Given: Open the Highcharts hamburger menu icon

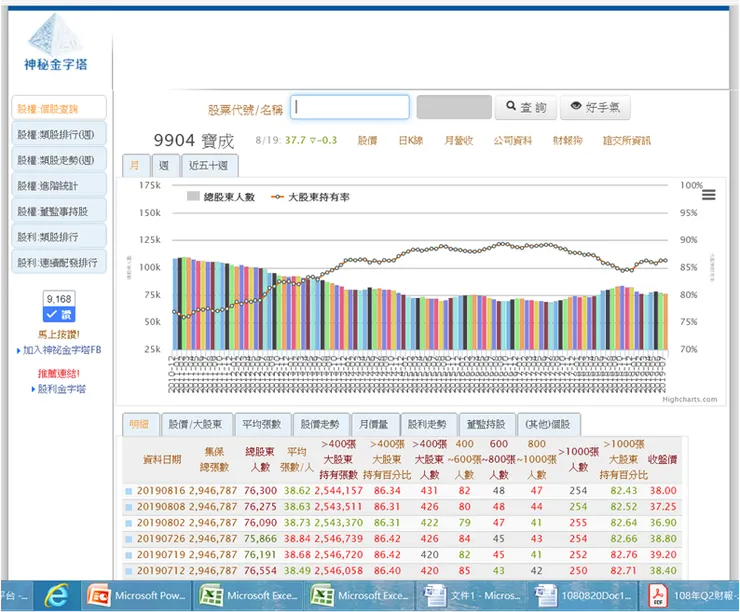Looking at the screenshot, I should tap(708, 195).
